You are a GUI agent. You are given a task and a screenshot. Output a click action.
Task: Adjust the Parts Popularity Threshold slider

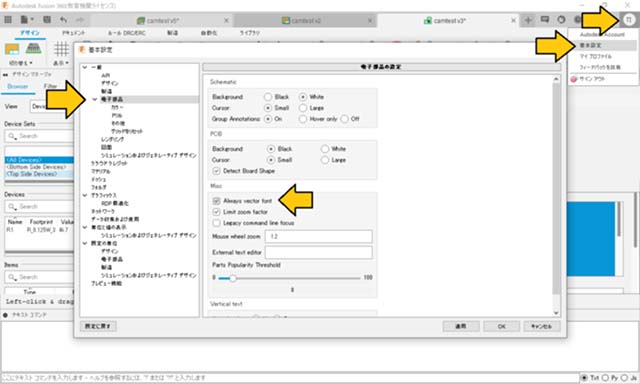tap(233, 278)
